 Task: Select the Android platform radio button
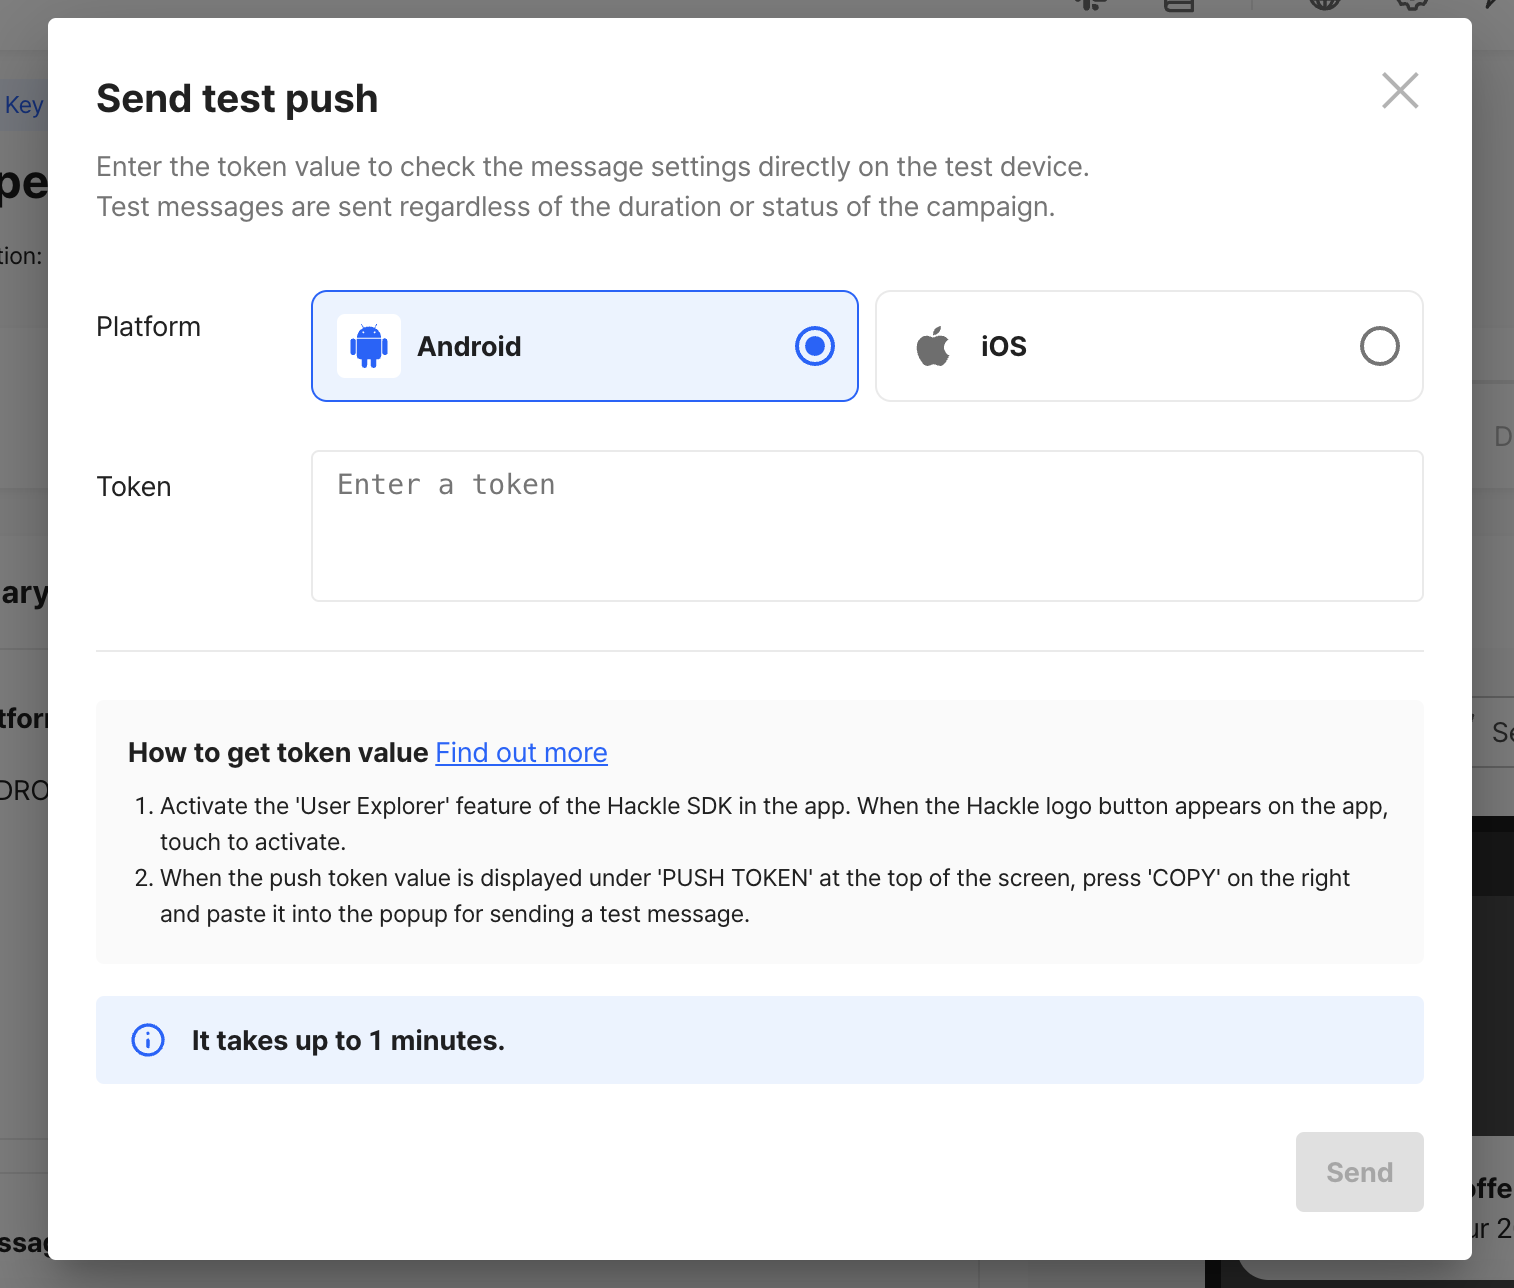(815, 346)
